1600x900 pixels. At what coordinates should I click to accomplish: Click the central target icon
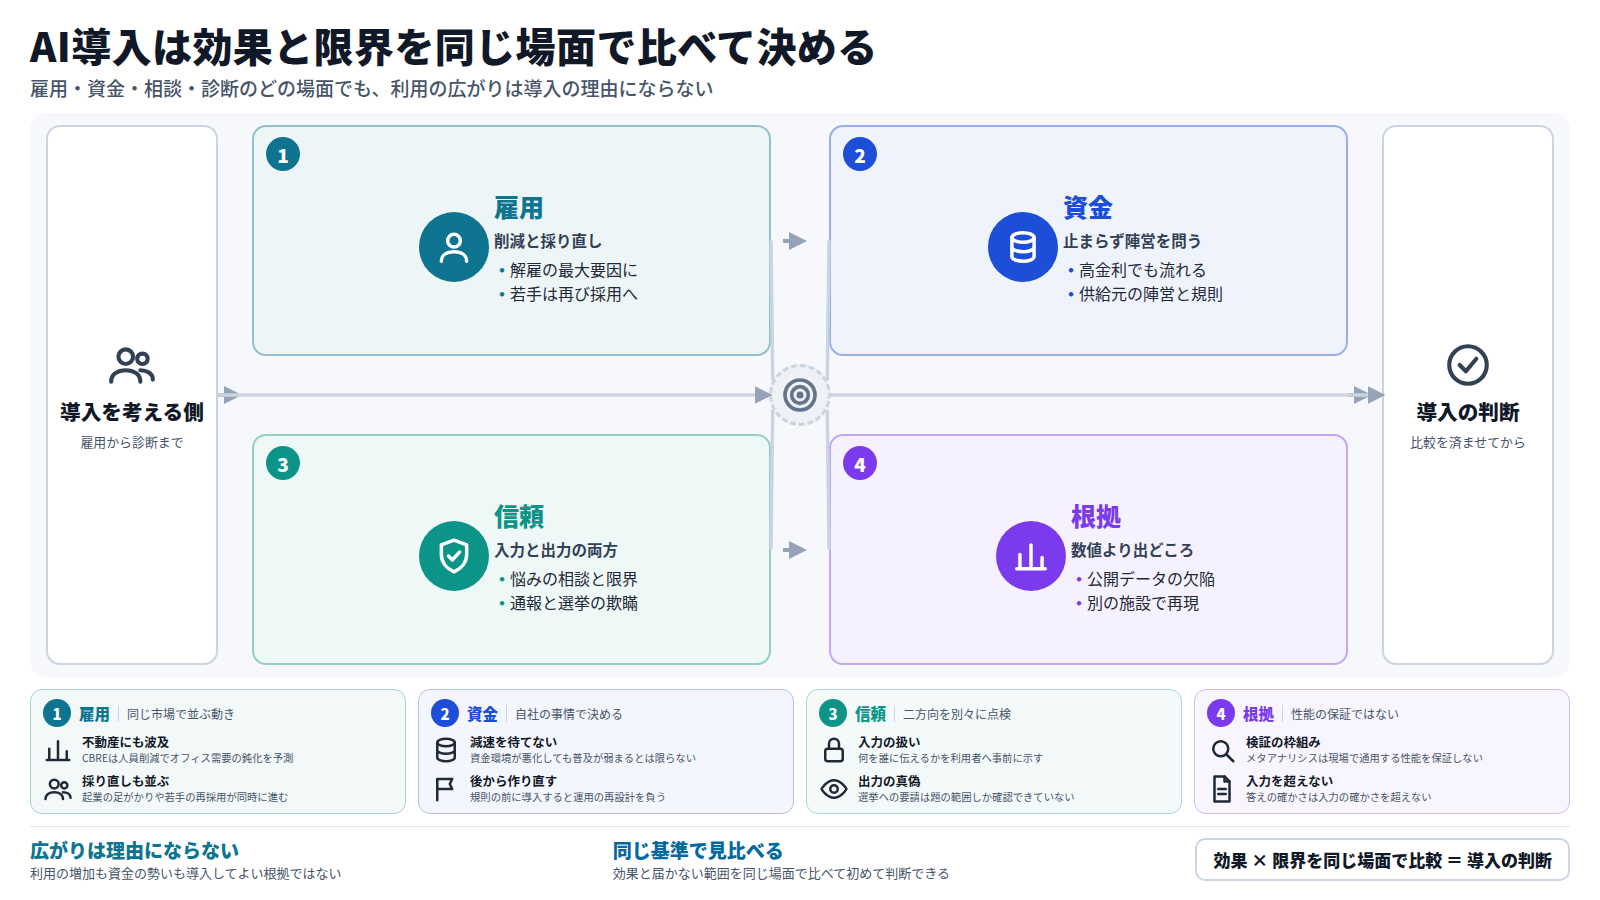(800, 395)
